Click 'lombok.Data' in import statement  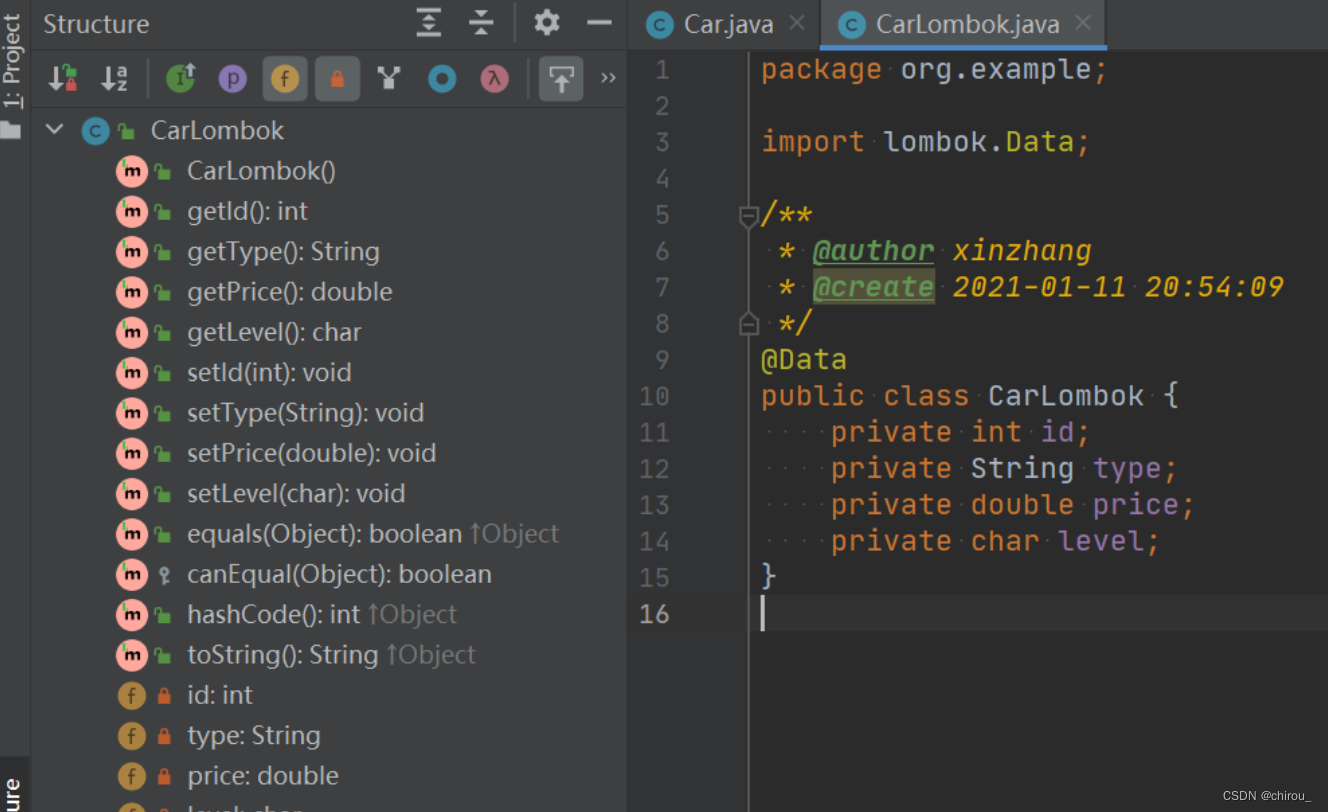point(978,142)
